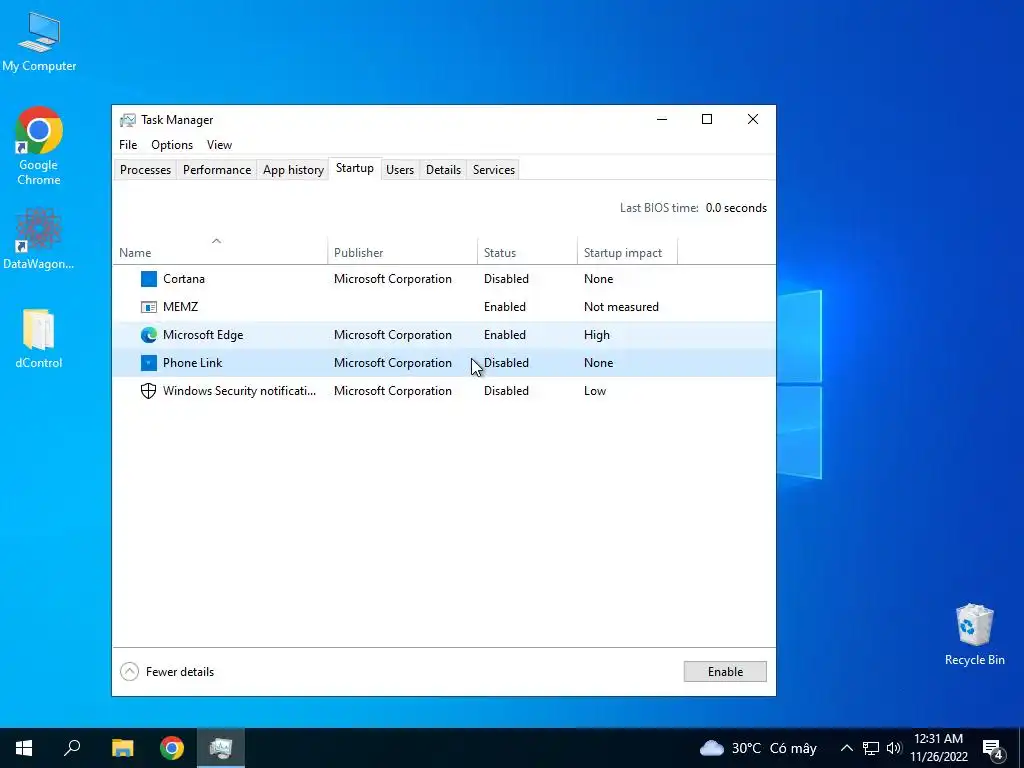This screenshot has width=1024, height=768.
Task: Click the Microsoft Edge logo icon
Action: pyautogui.click(x=149, y=335)
